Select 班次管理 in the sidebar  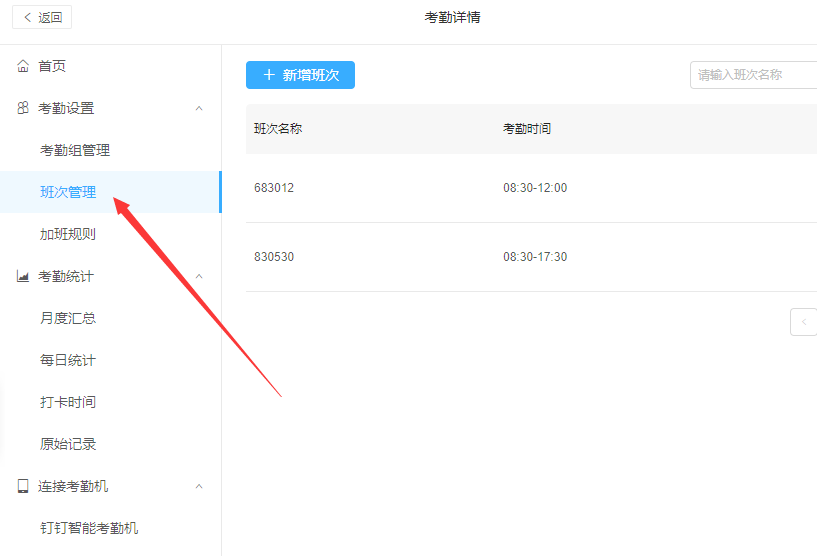(68, 192)
